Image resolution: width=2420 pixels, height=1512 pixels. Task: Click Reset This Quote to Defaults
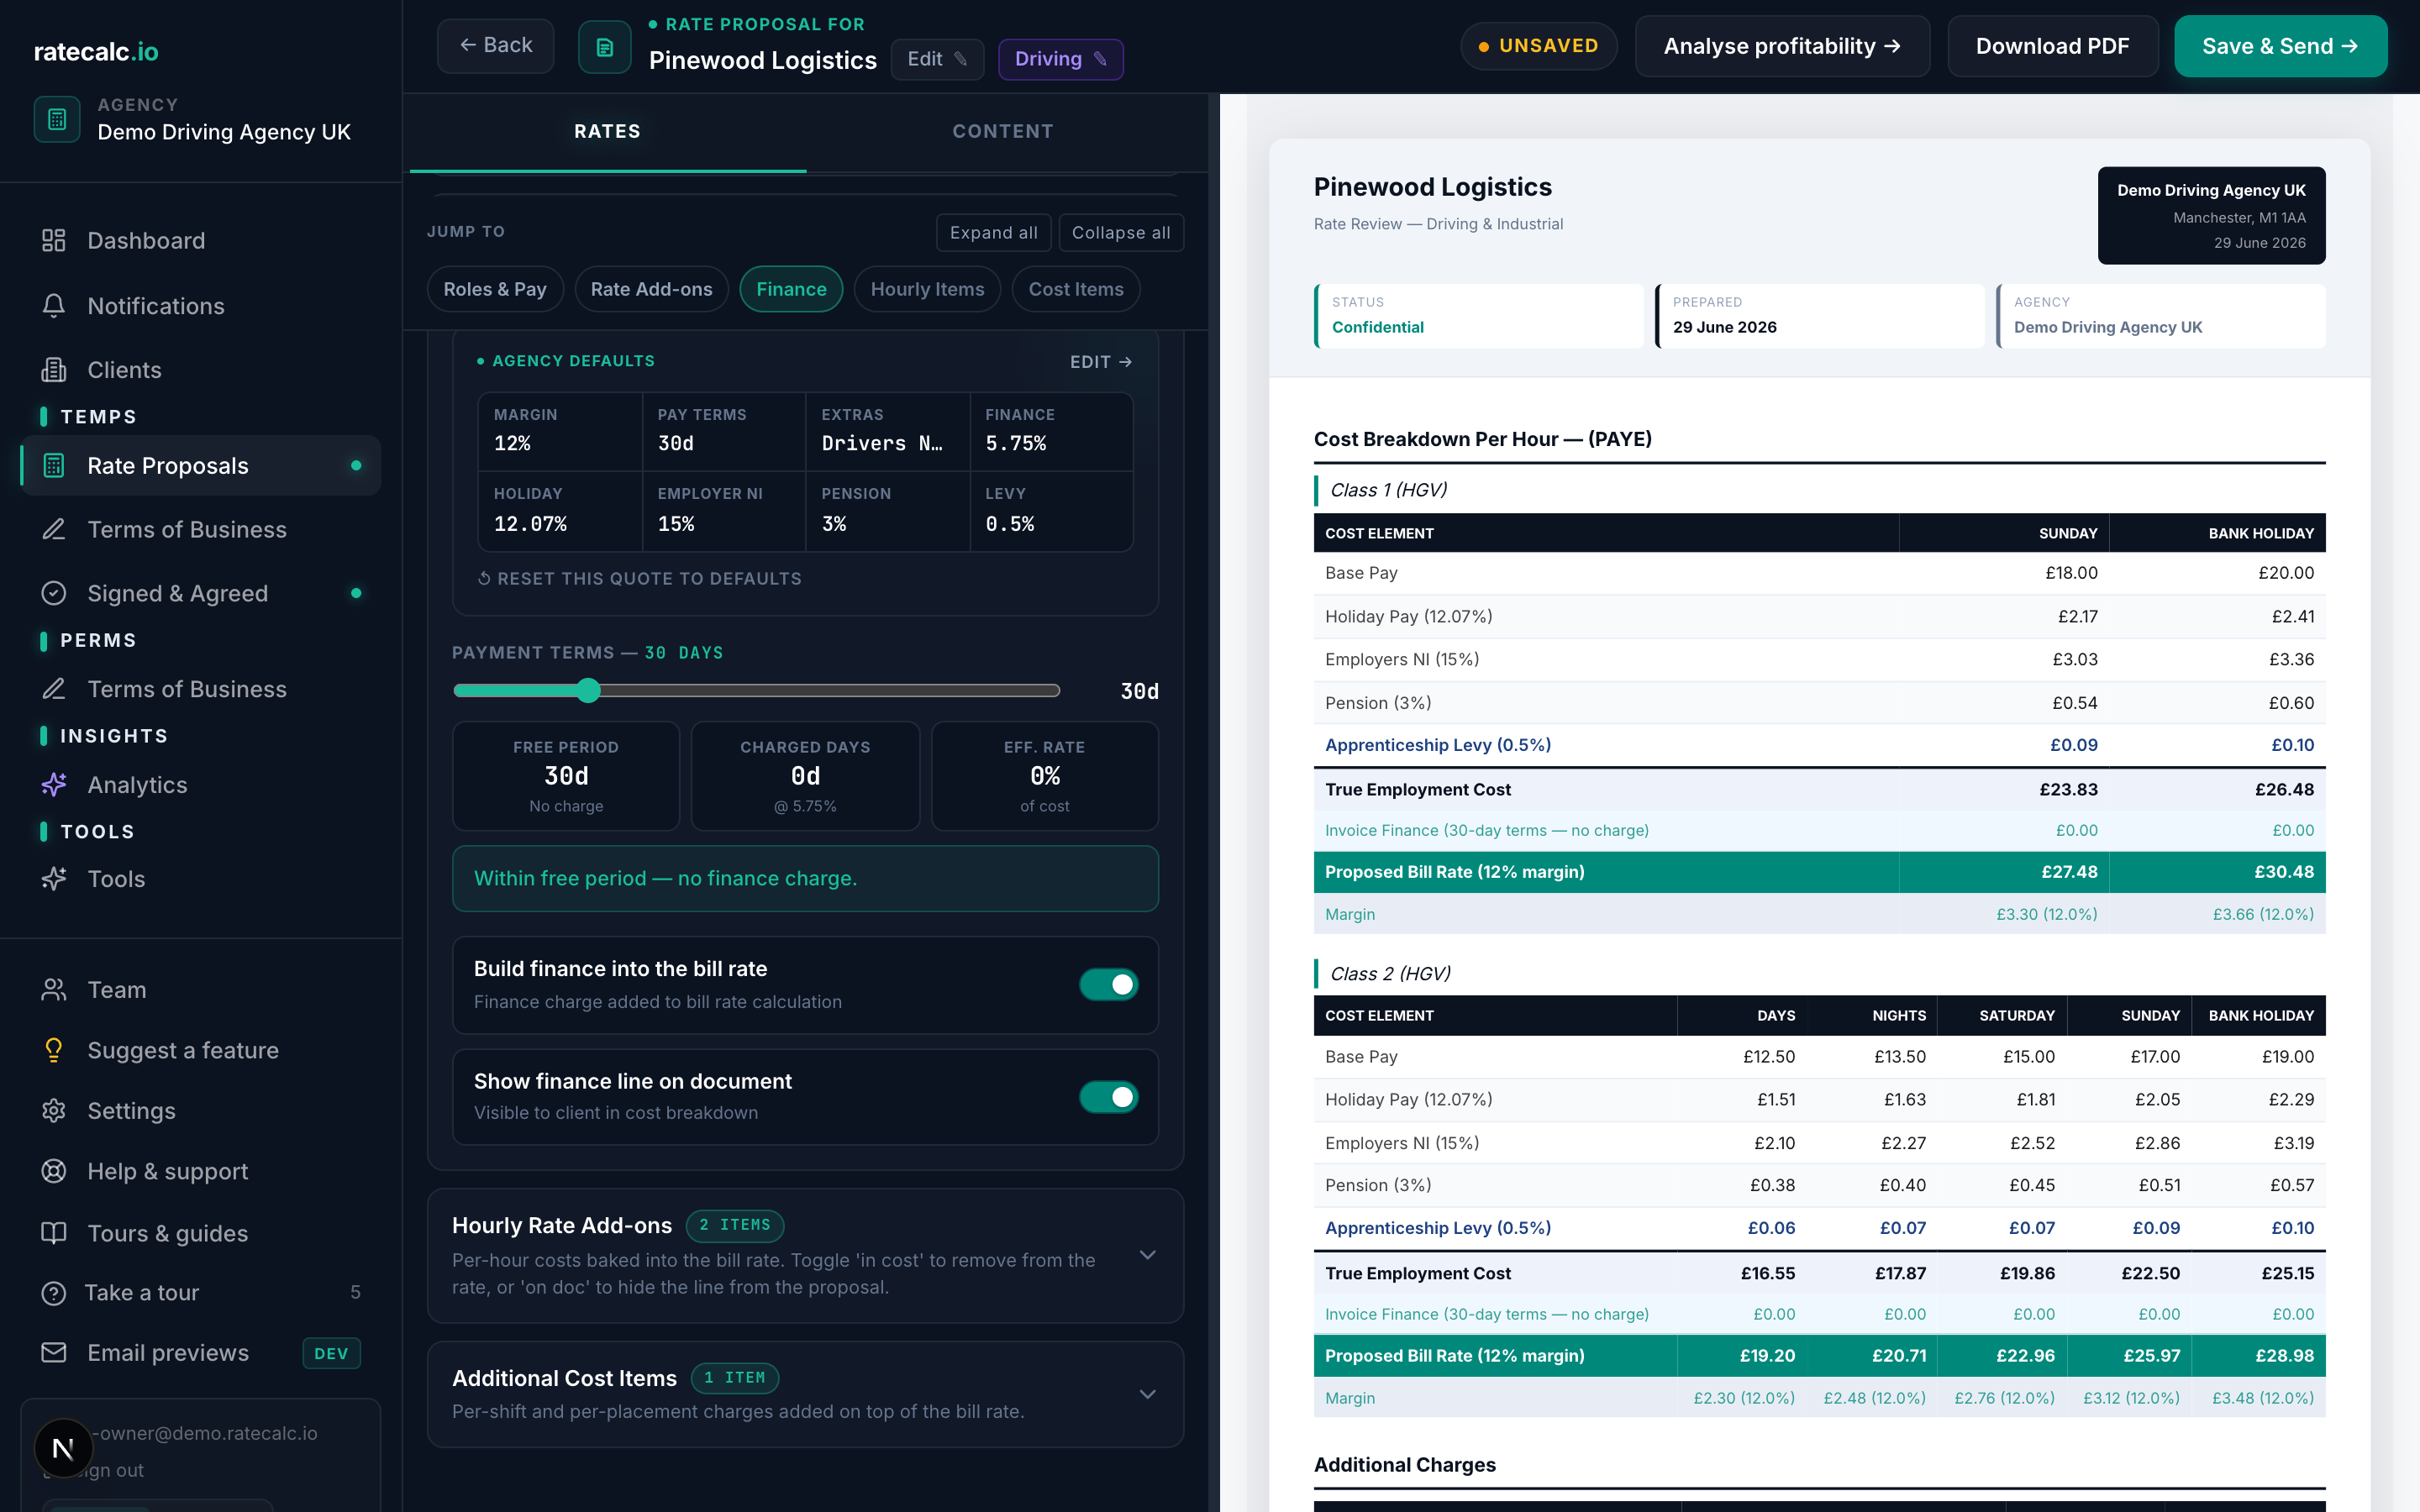coord(640,579)
